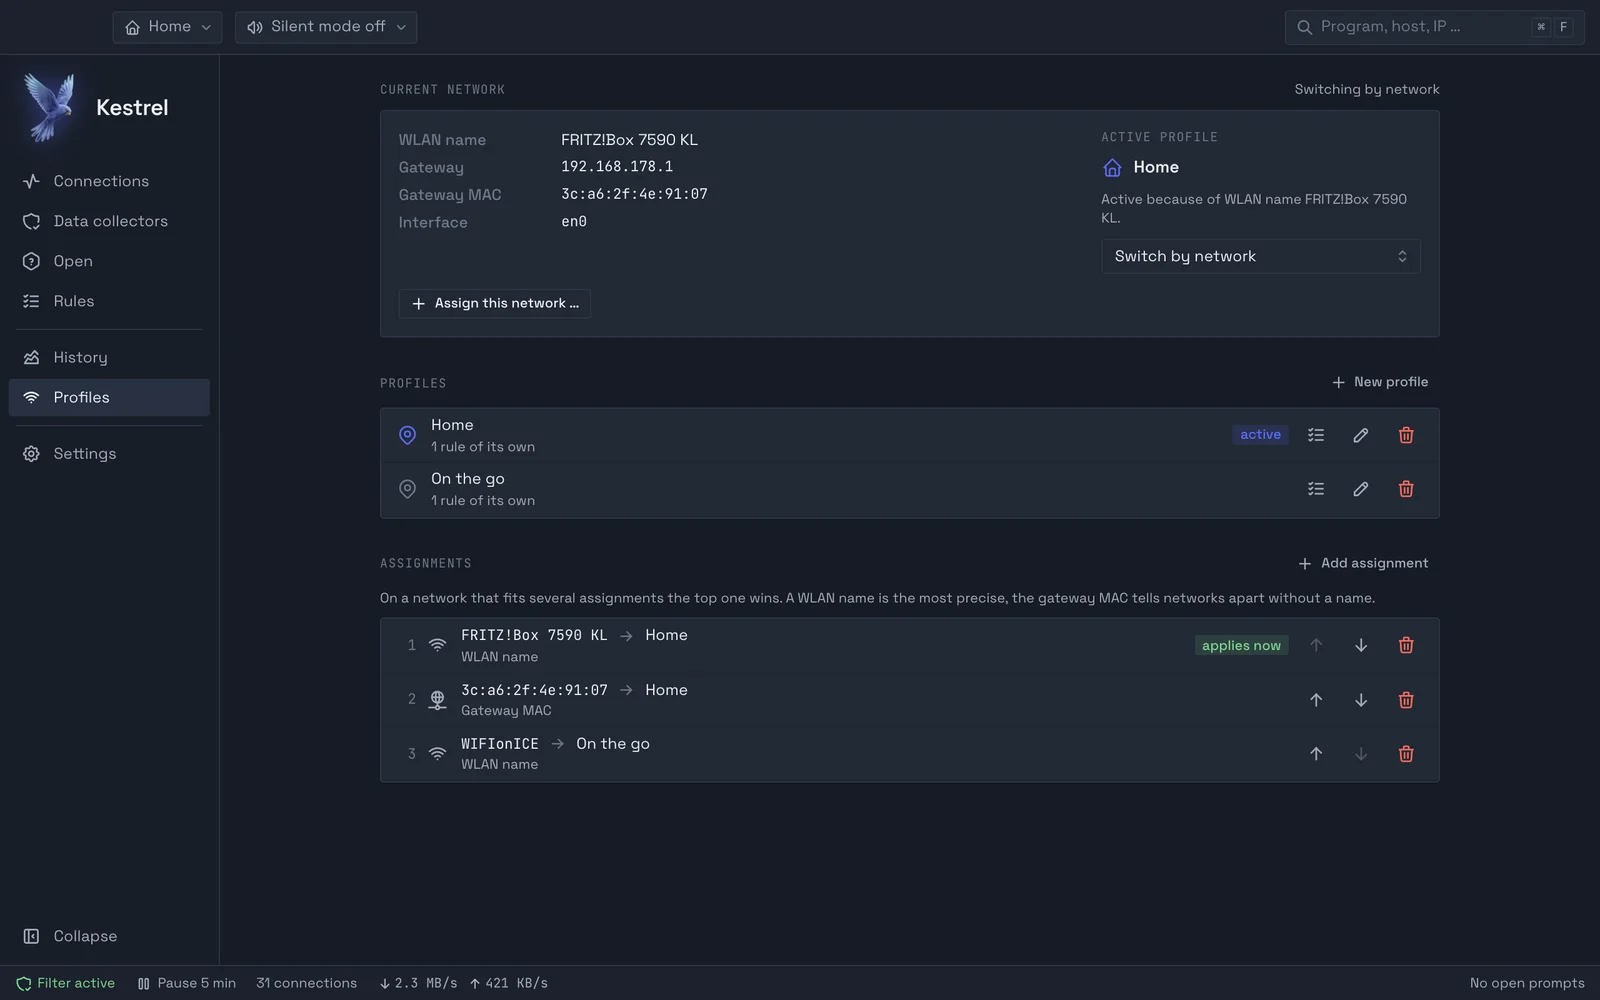Open the Switch by network selector
Screen dimensions: 1600x1000
pyautogui.click(x=1260, y=256)
